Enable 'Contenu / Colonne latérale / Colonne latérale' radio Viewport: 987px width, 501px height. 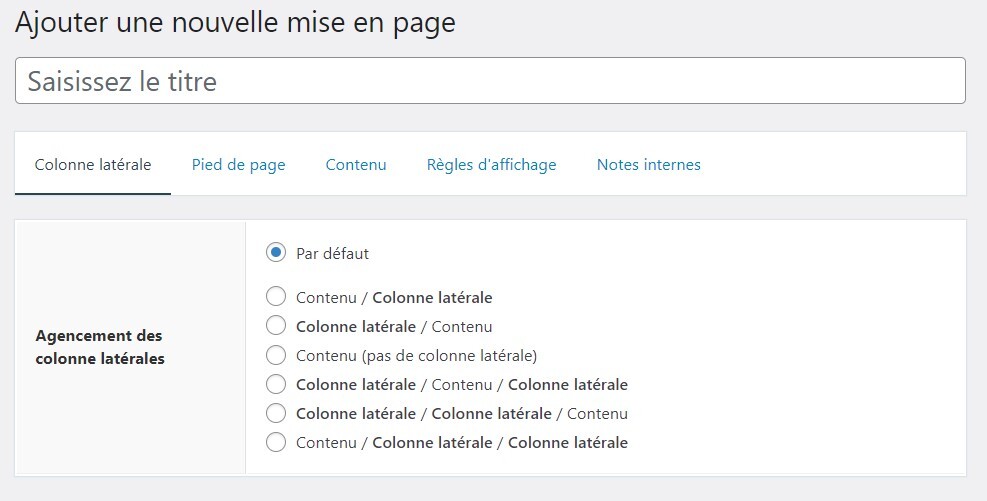276,442
